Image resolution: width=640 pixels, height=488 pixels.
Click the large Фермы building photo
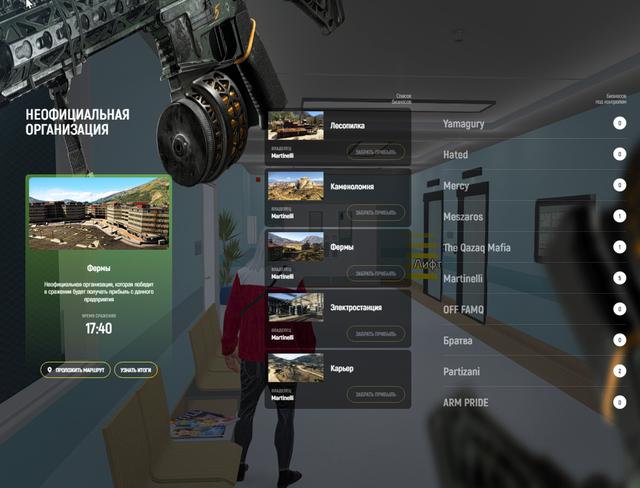pyautogui.click(x=99, y=213)
